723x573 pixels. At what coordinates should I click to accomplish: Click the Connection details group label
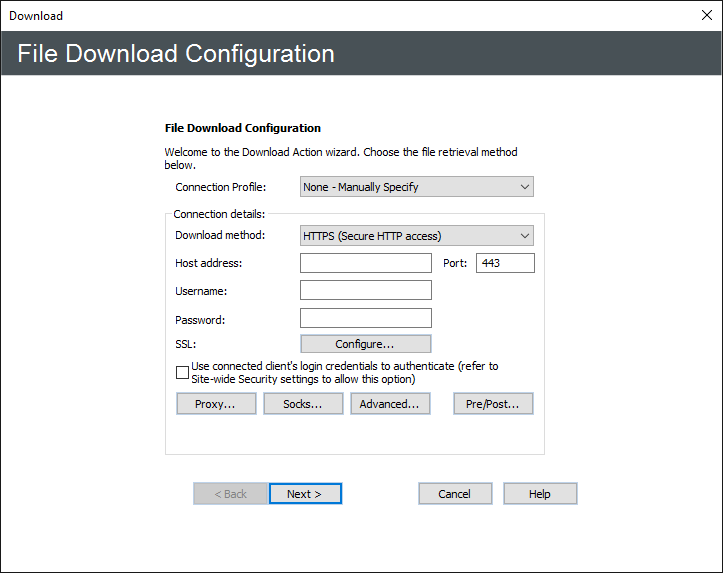coord(219,214)
